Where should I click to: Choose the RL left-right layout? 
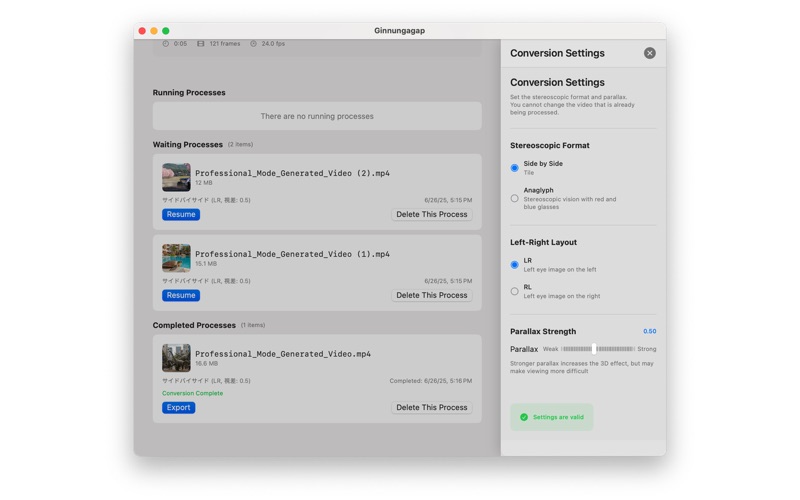pos(514,291)
